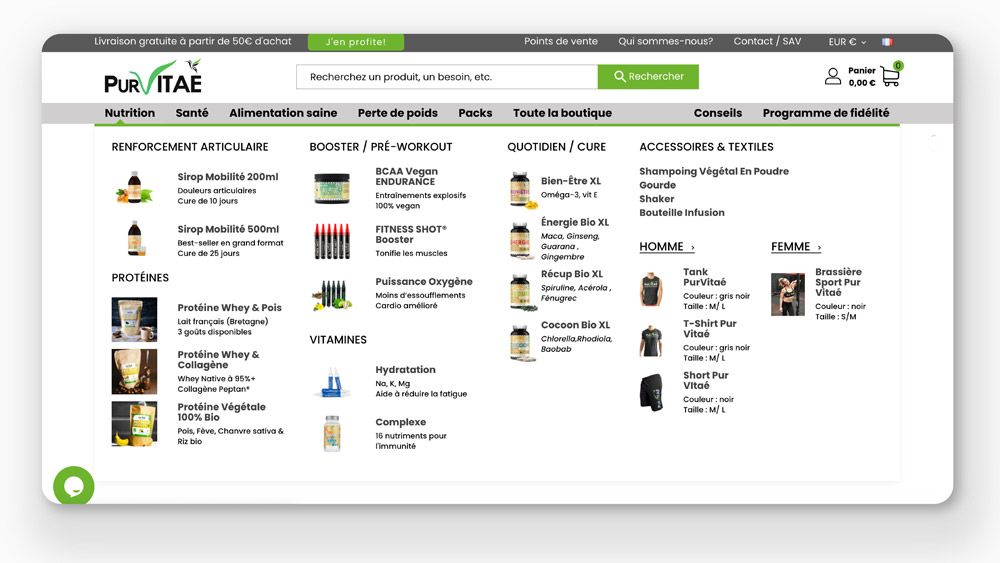Open Protéine Végétale 100% Bio title
This screenshot has width=1000, height=563.
tap(221, 412)
